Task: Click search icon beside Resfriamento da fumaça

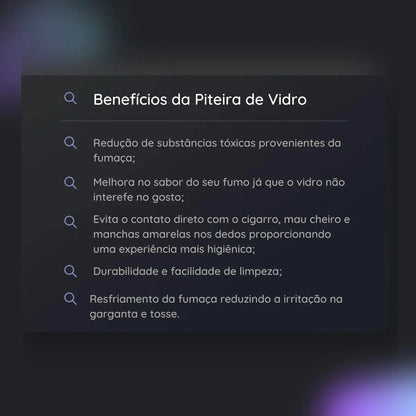Action: pos(70,299)
